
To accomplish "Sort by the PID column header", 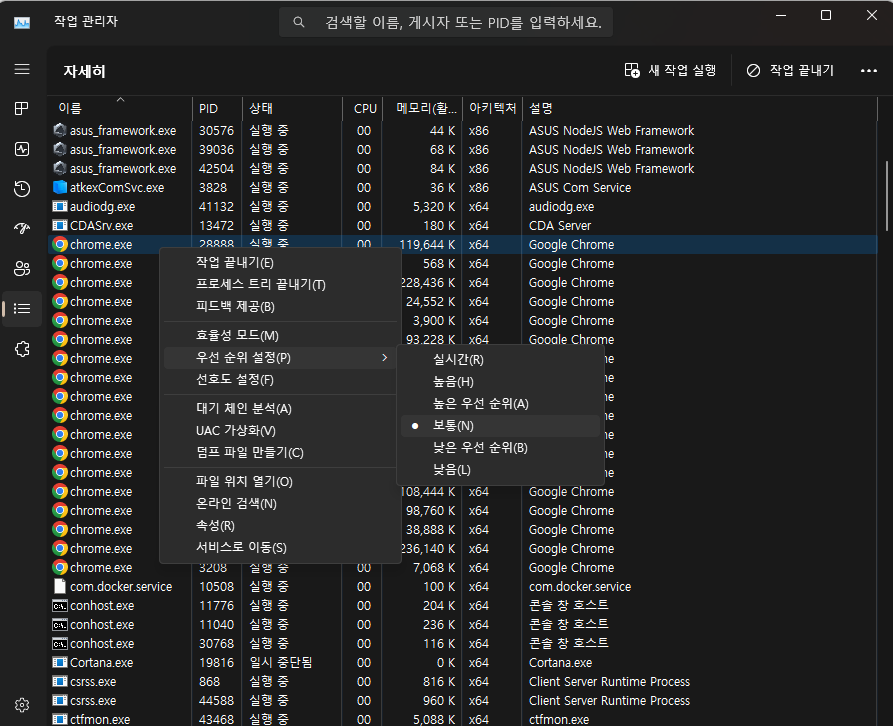I will [217, 108].
